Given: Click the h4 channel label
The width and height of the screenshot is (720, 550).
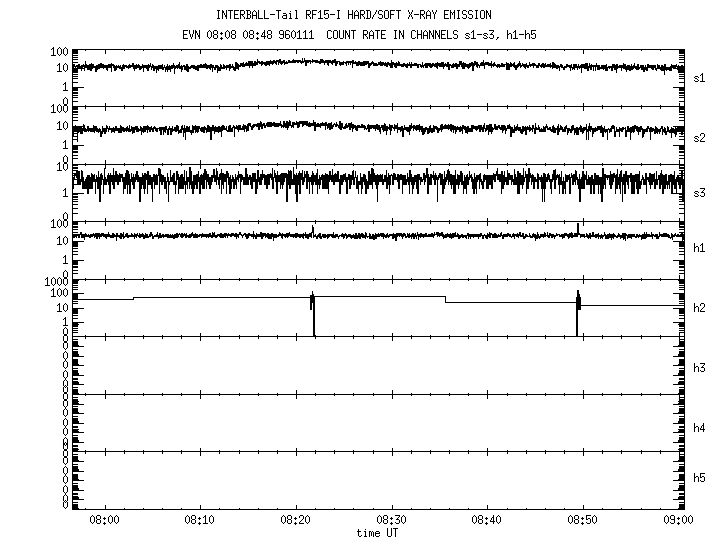Looking at the screenshot, I should tap(701, 428).
